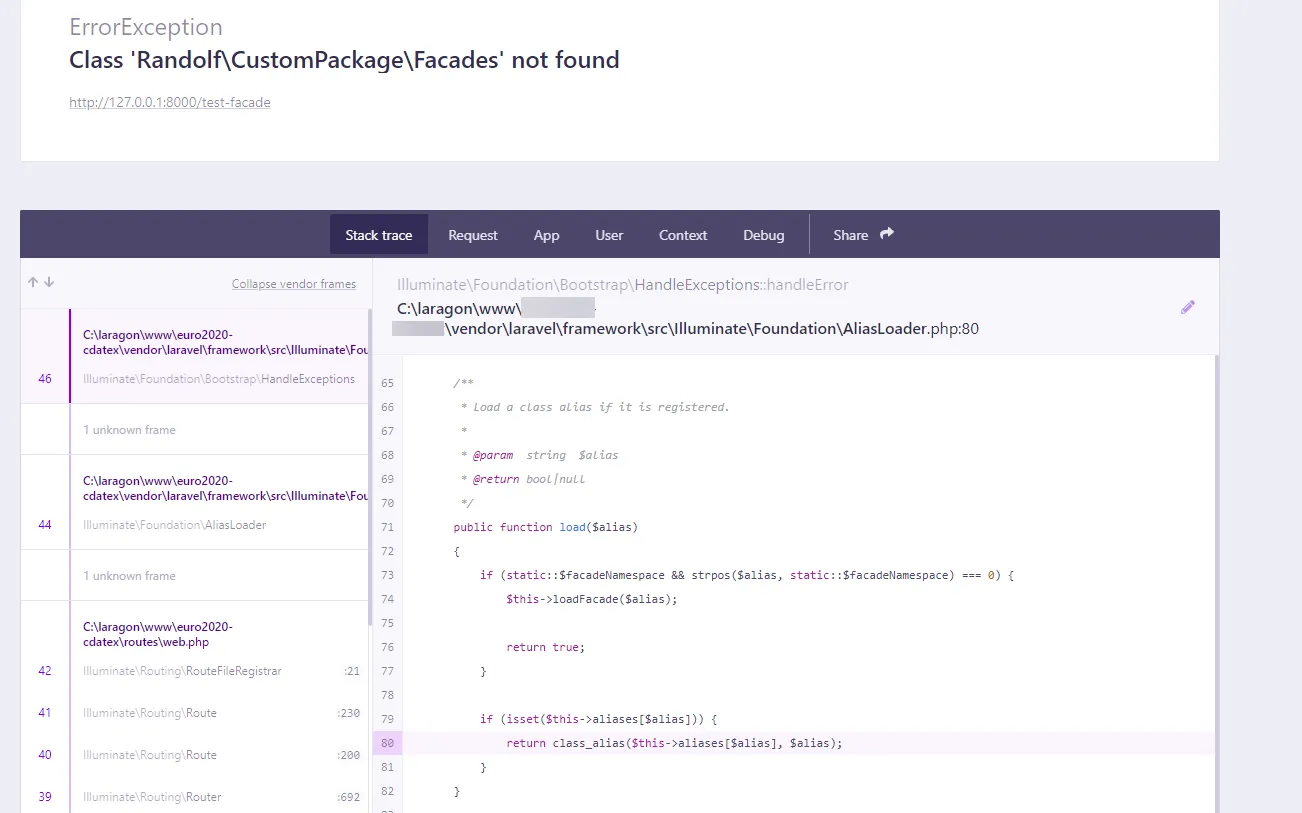The width and height of the screenshot is (1302, 813).
Task: Select frame 40 Route :200
Action: tap(195, 755)
